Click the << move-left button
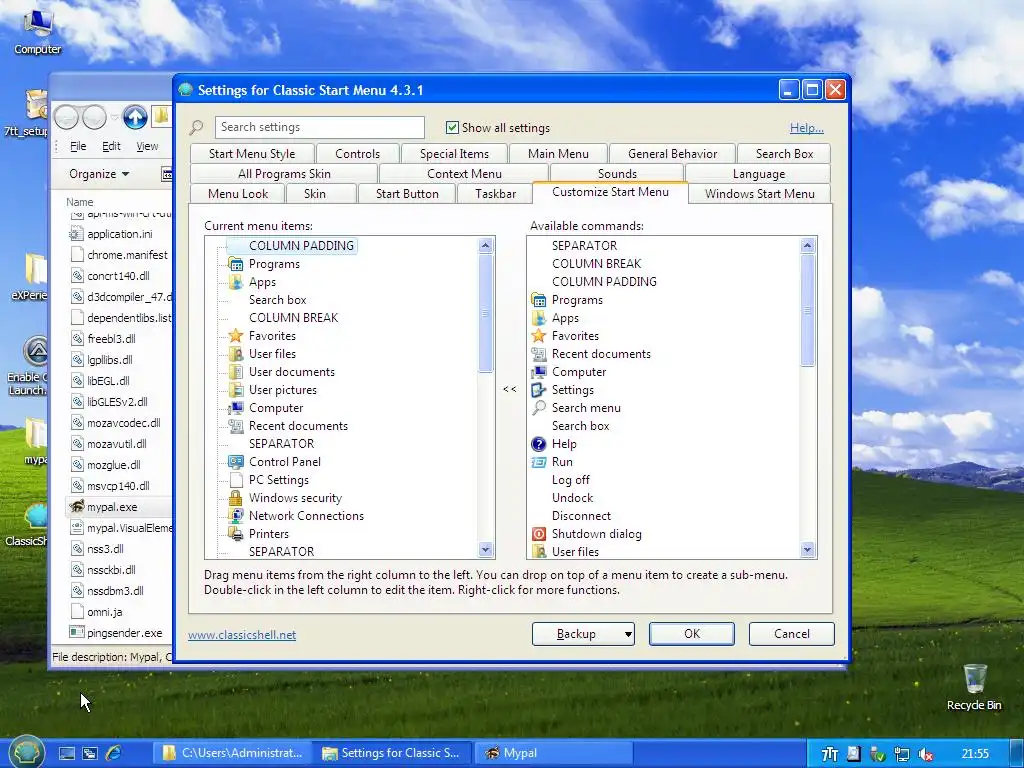The height and width of the screenshot is (768, 1024). tap(510, 389)
